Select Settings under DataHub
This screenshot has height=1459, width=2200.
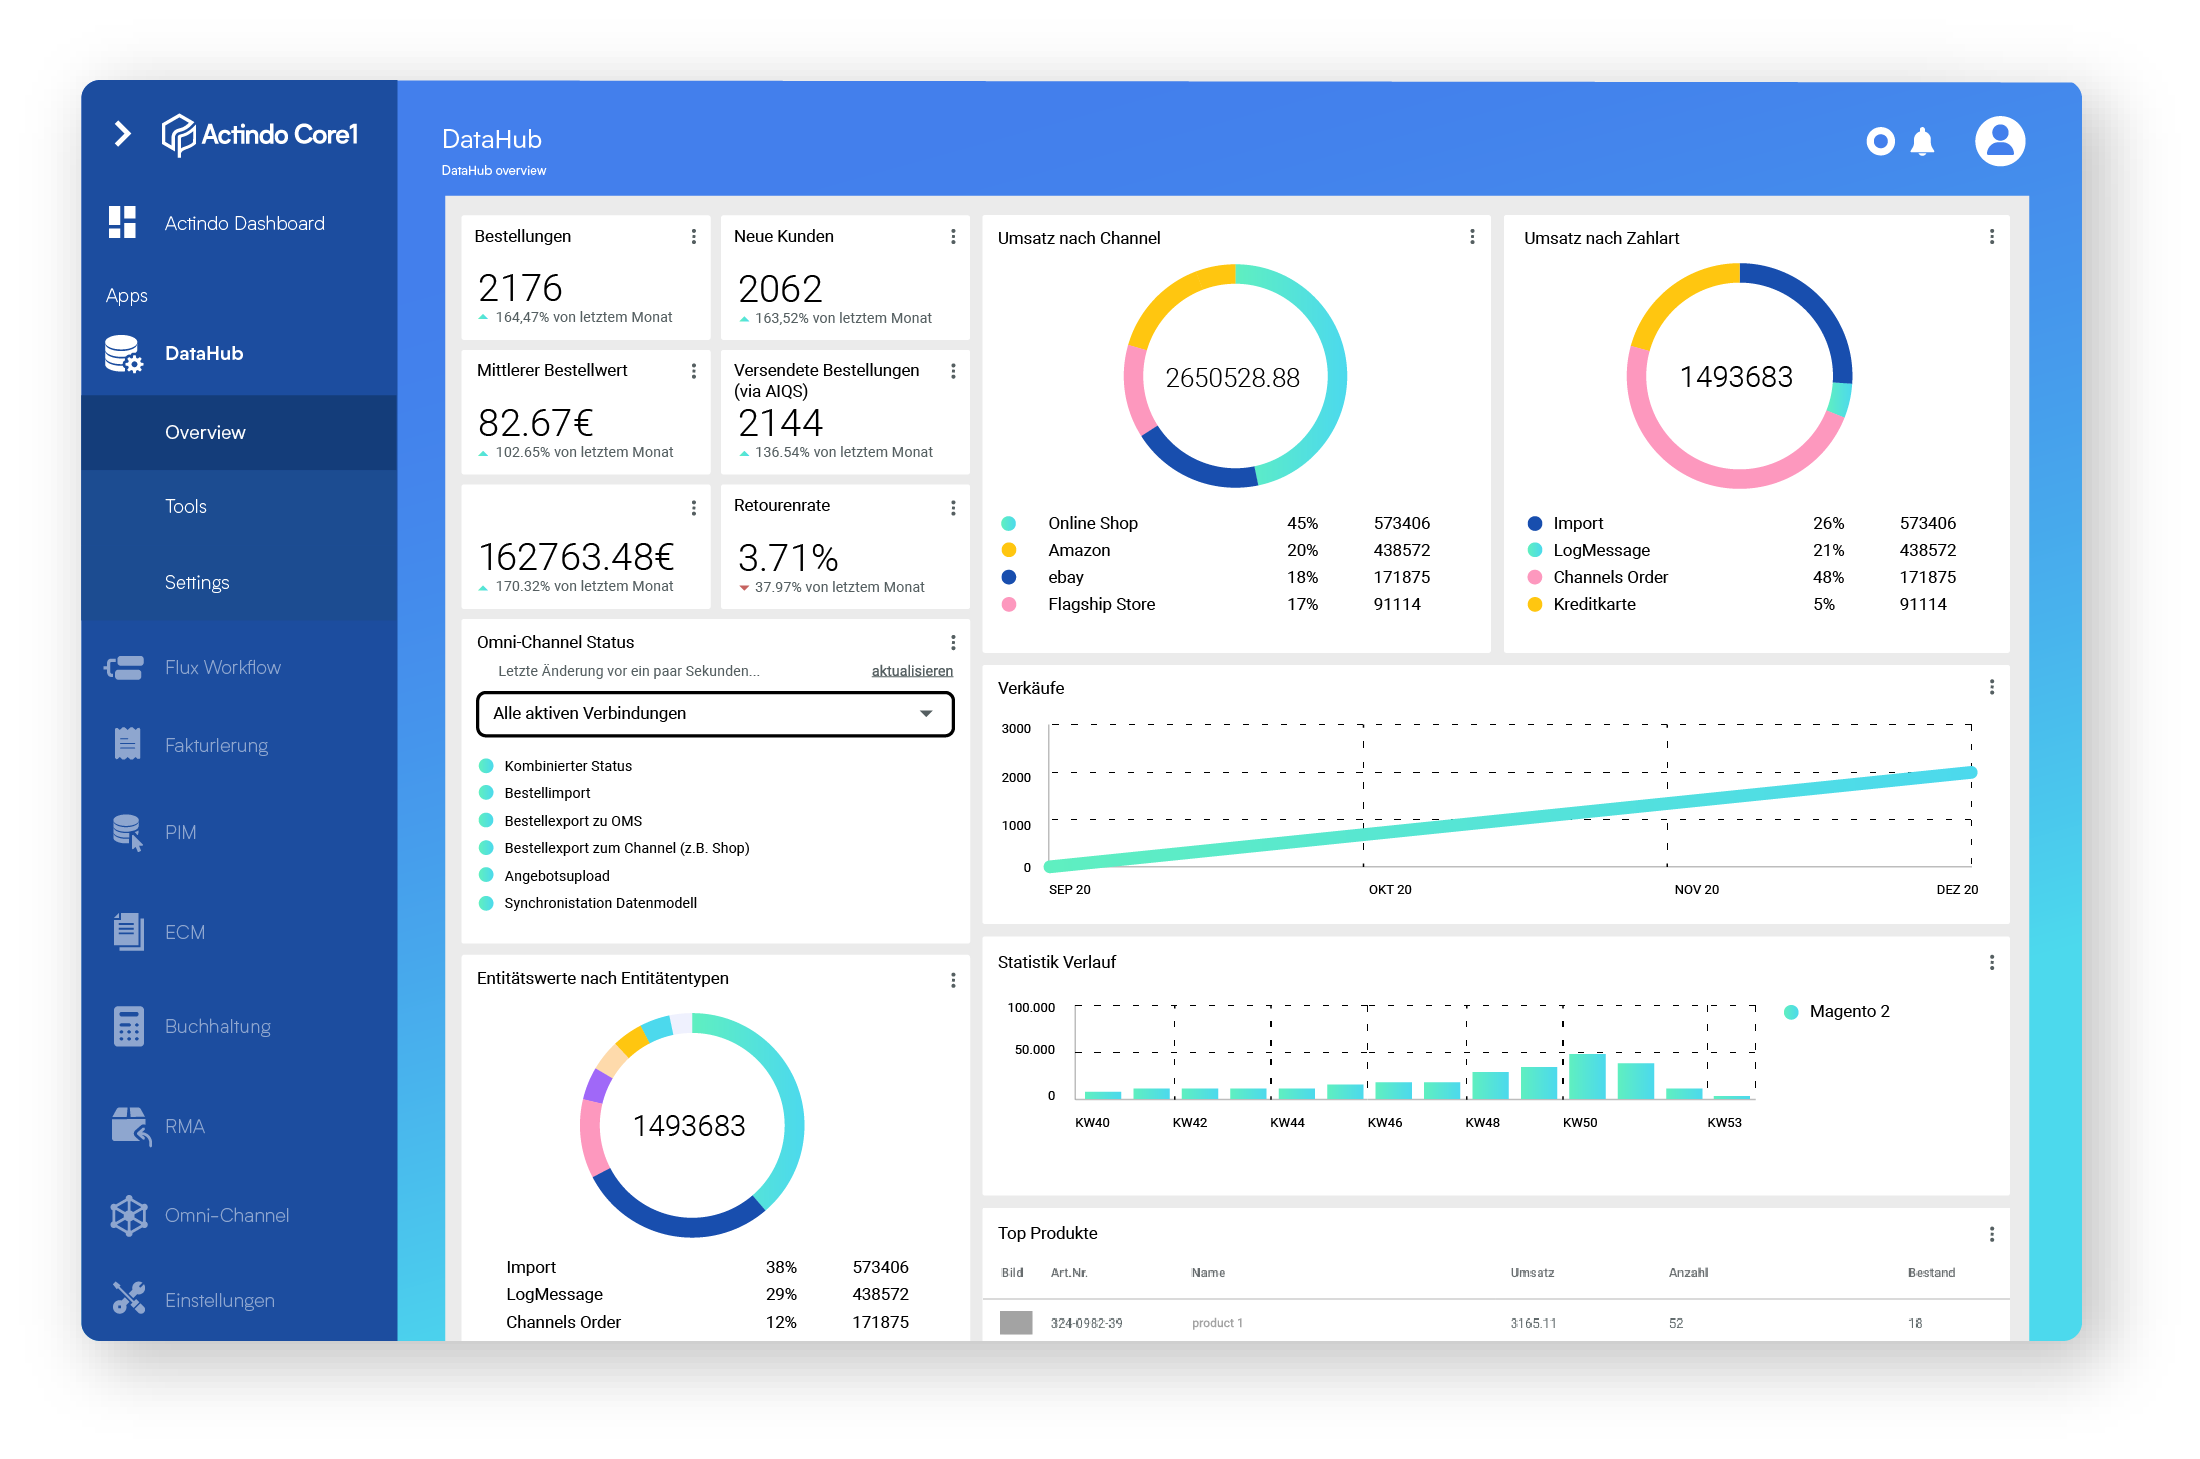click(197, 582)
